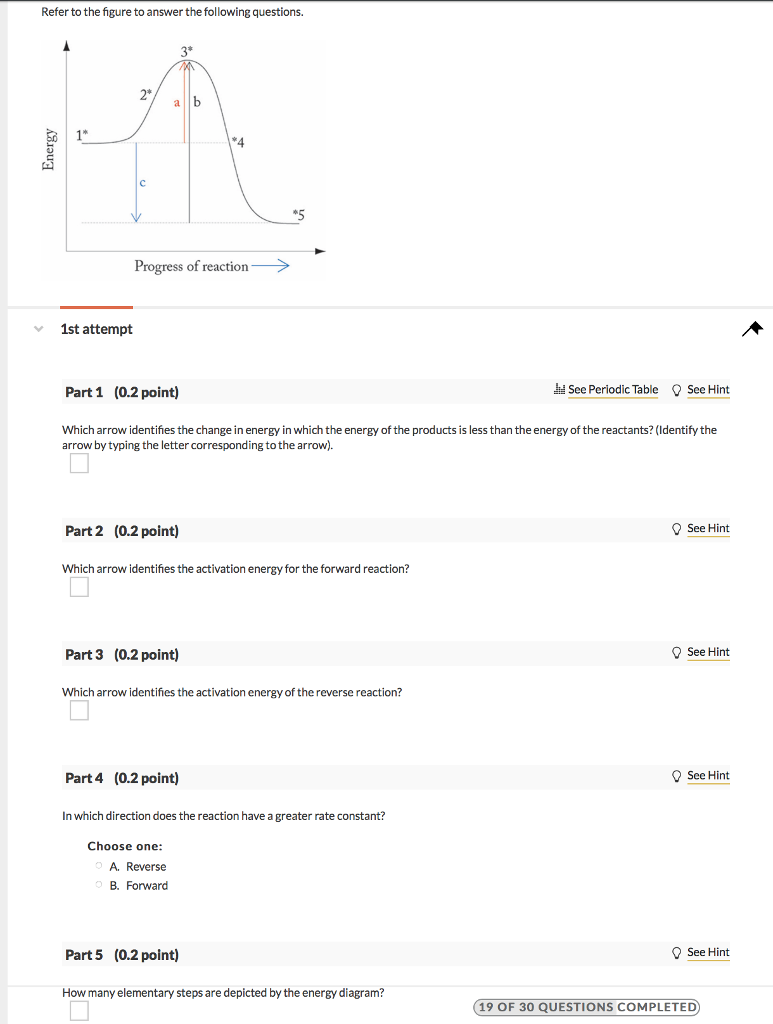Click the bookmark flag icon near 1st attempt
This screenshot has width=773, height=1024.
point(753,328)
